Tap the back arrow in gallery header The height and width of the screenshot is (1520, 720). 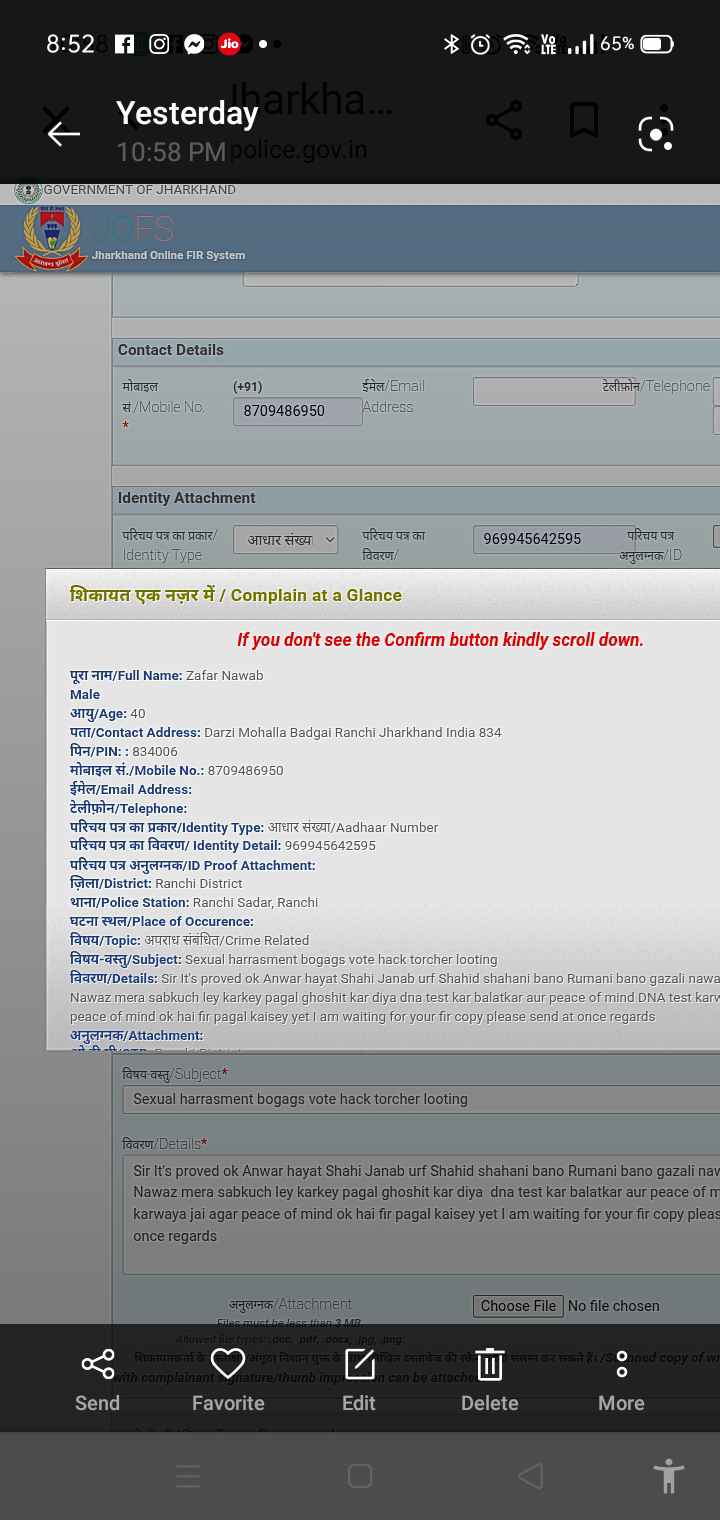pyautogui.click(x=63, y=133)
